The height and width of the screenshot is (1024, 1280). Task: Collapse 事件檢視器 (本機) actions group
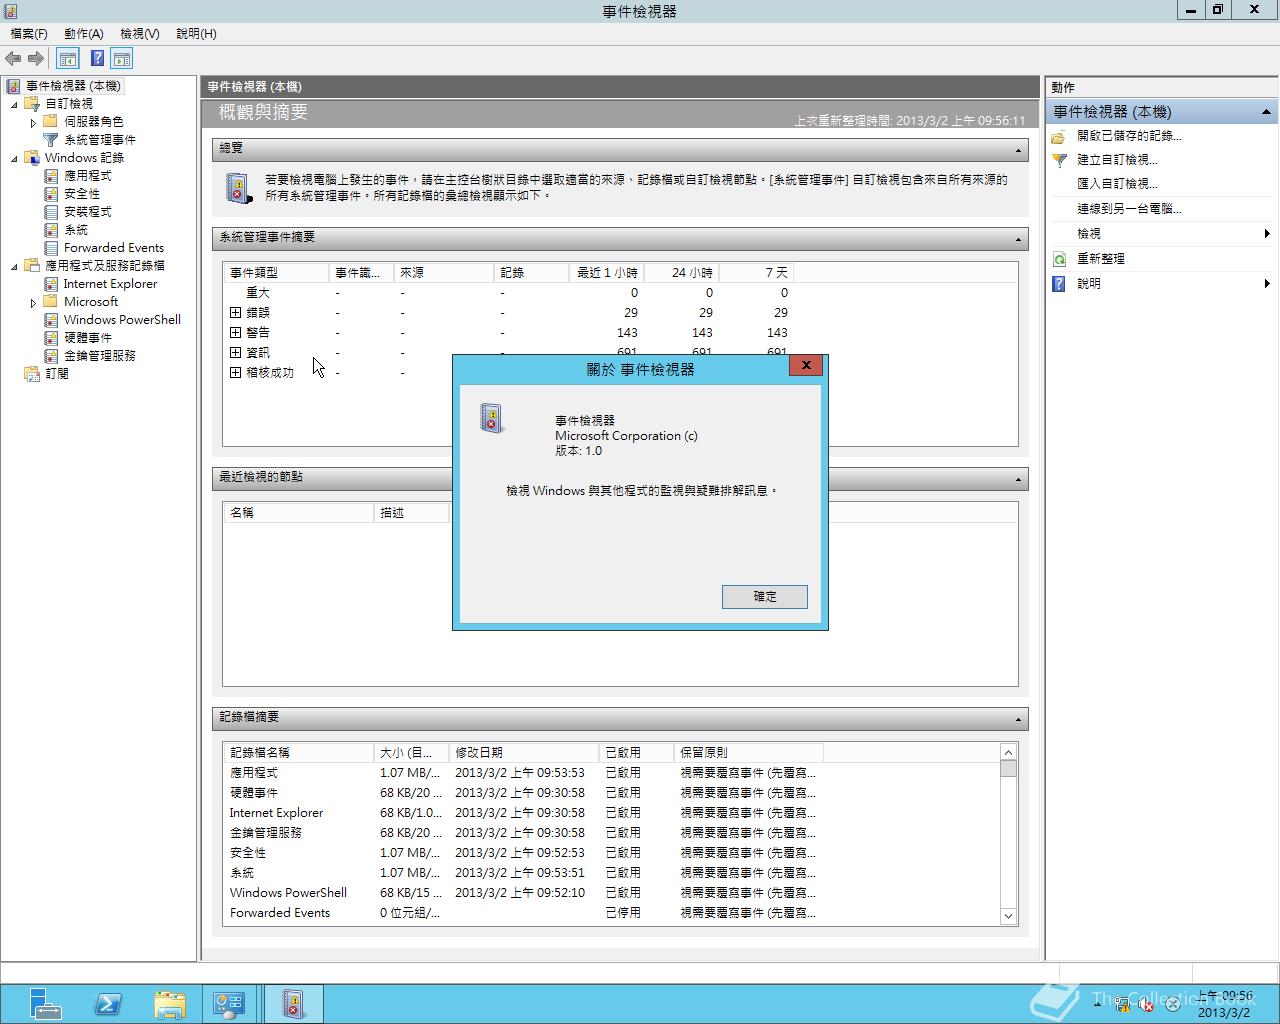point(1265,112)
